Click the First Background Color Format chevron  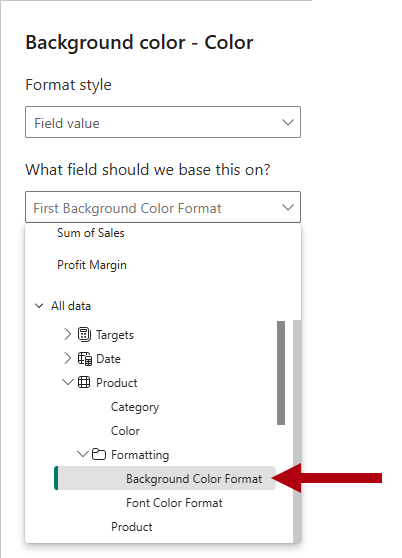[x=288, y=207]
